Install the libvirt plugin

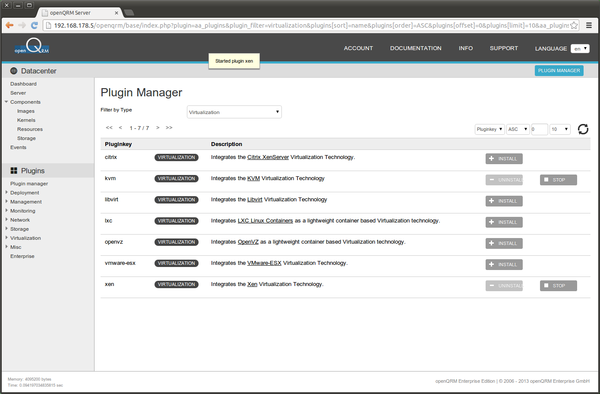pos(504,201)
